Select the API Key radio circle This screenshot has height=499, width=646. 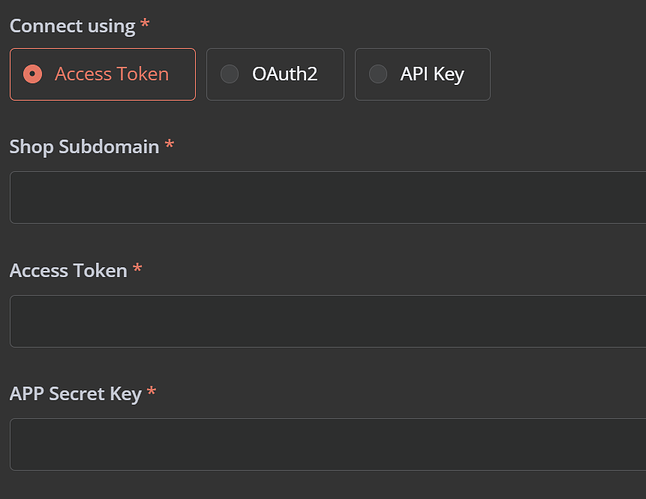click(x=378, y=74)
